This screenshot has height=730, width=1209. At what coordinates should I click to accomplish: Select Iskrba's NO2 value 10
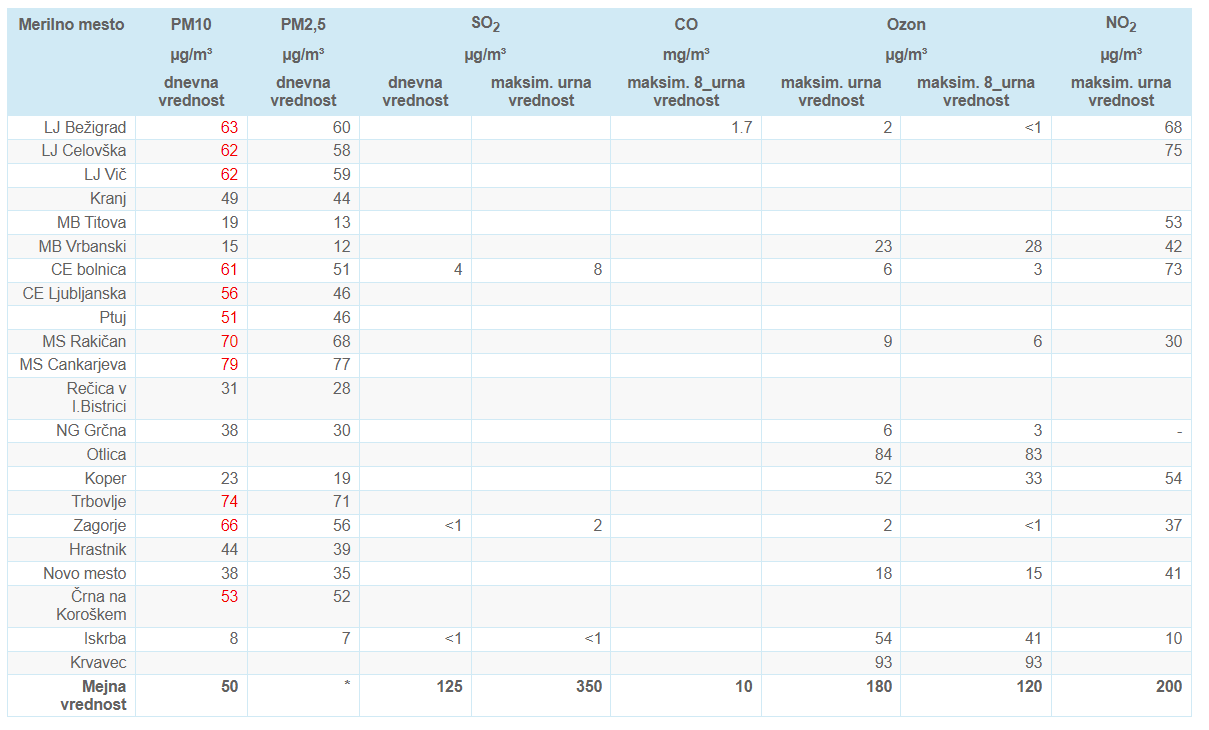(1172, 638)
